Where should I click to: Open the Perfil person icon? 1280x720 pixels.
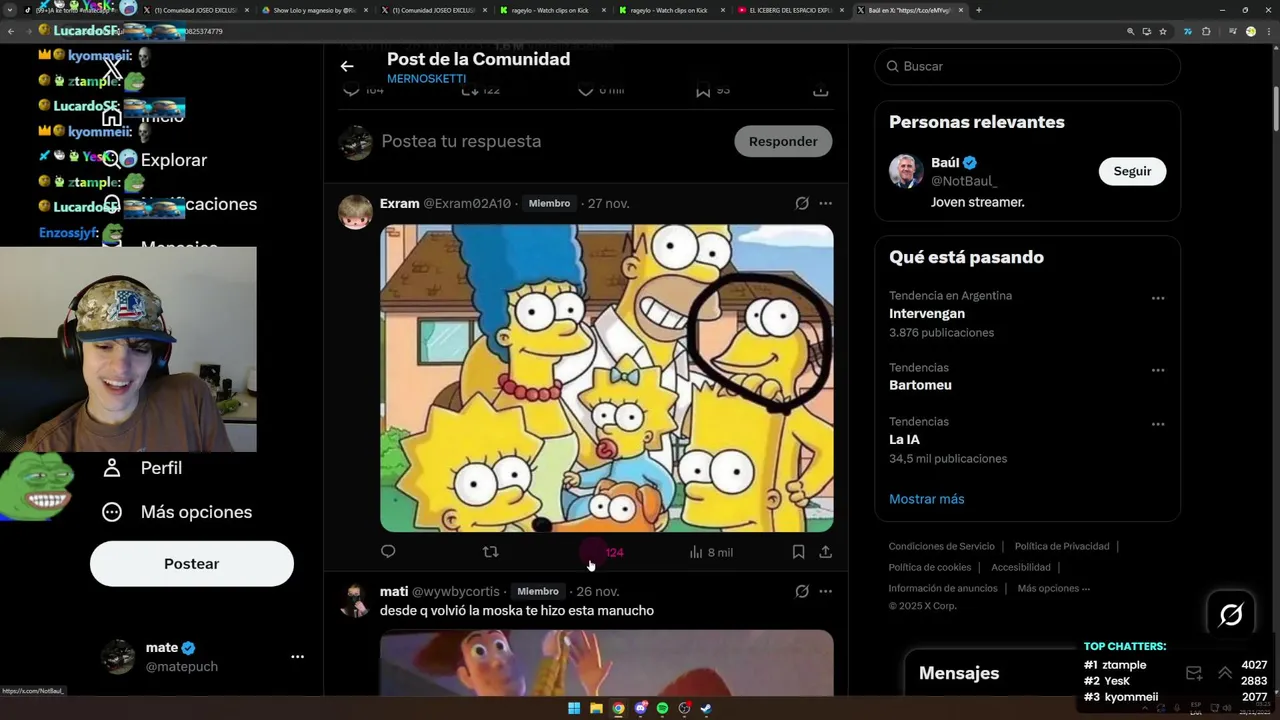(x=112, y=468)
